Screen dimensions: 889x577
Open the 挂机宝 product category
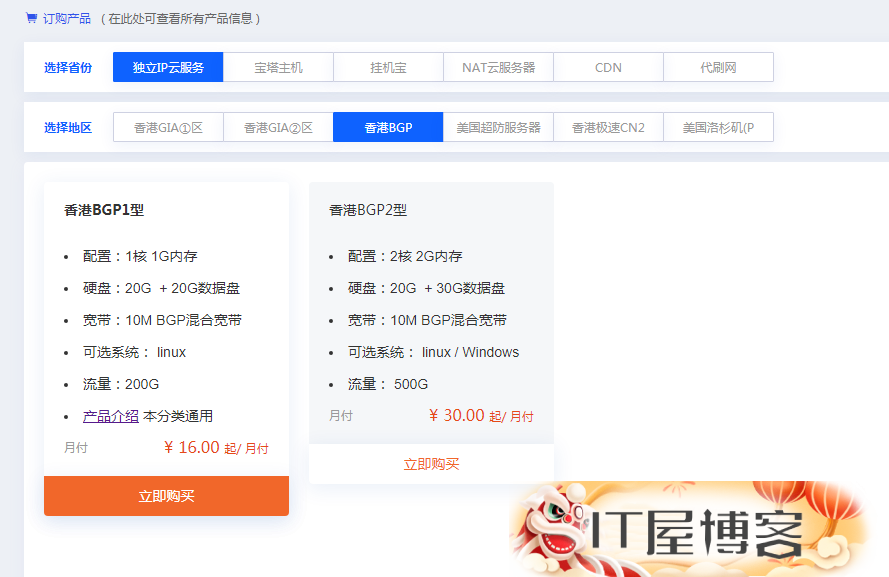[x=388, y=67]
